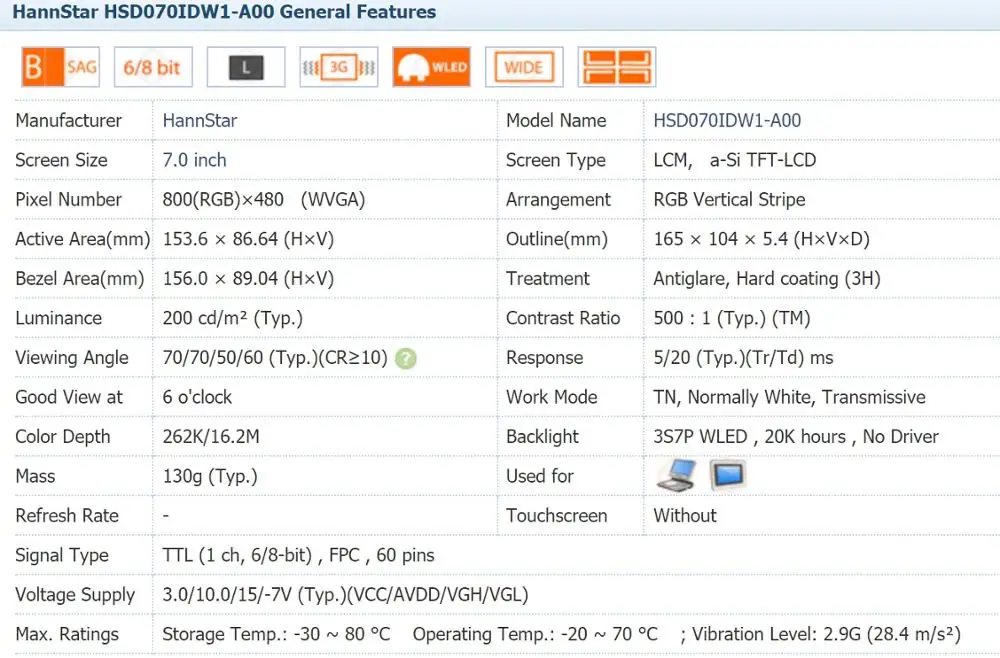
Task: Click the "TN, Normally White, Transmissive" work mode value
Action: tap(790, 397)
